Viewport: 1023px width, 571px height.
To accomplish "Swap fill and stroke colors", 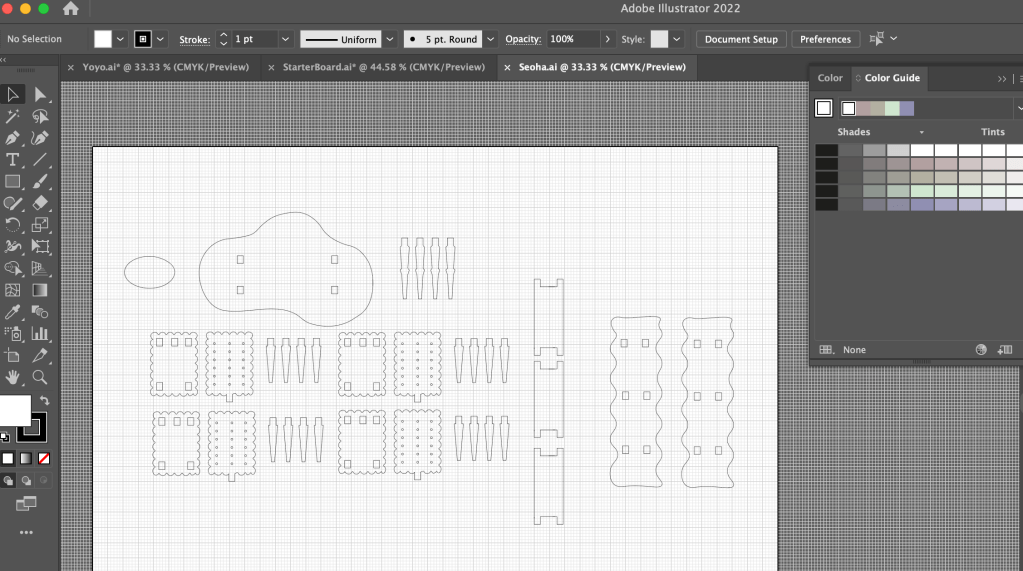I will coord(44,401).
